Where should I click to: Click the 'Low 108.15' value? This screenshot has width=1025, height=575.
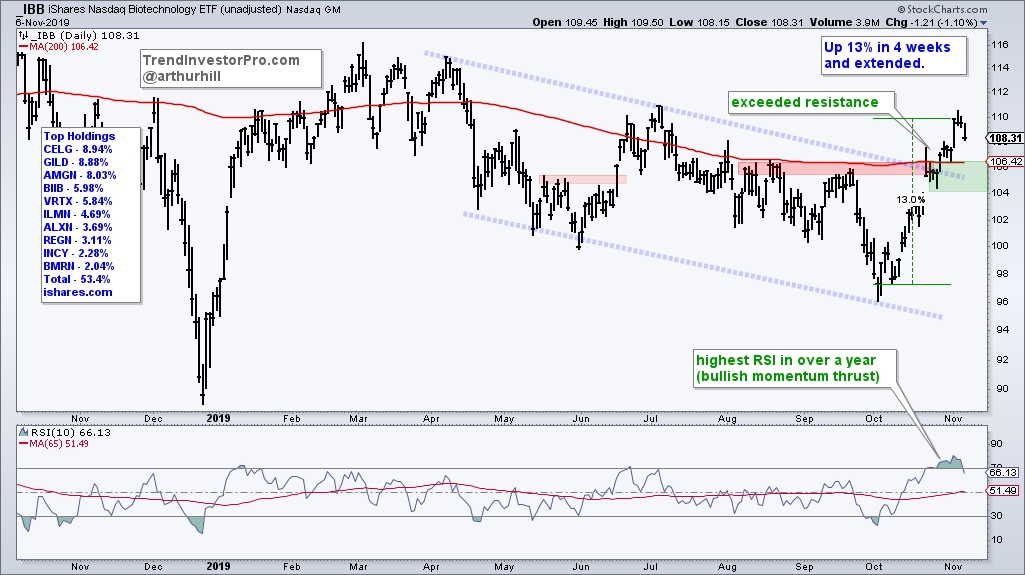click(699, 22)
